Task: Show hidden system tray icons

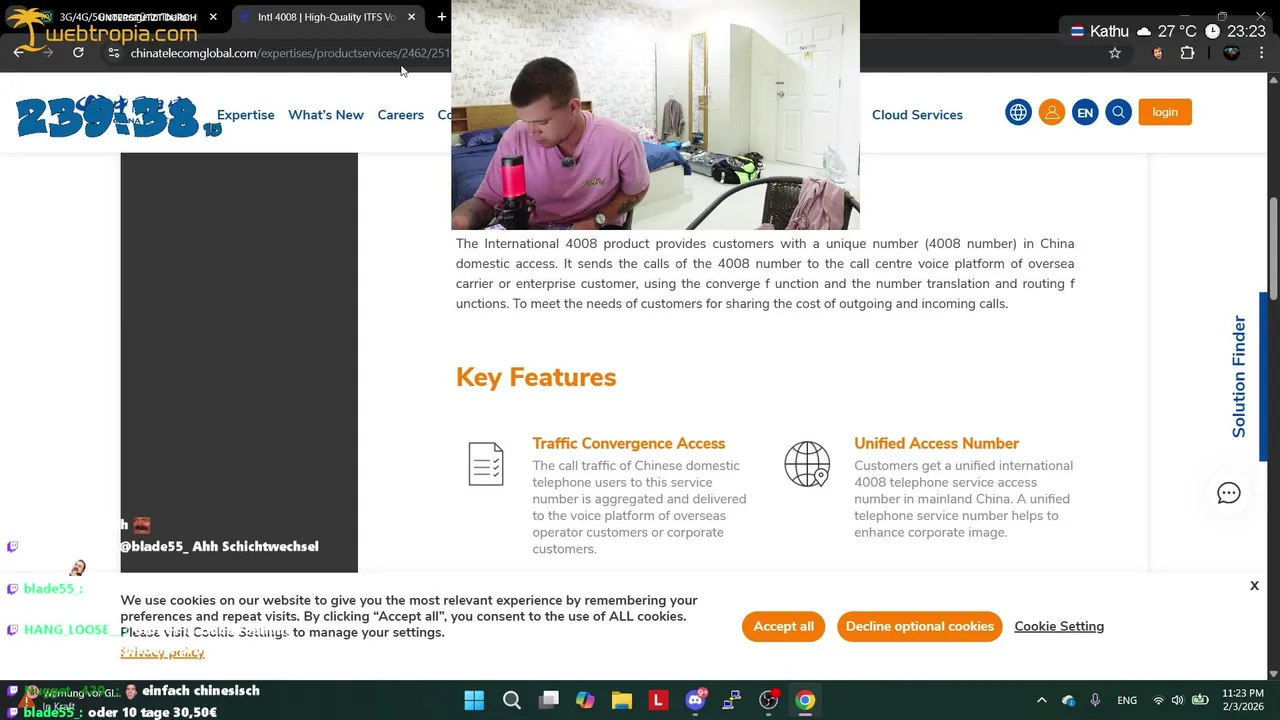Action: pyautogui.click(x=1041, y=700)
